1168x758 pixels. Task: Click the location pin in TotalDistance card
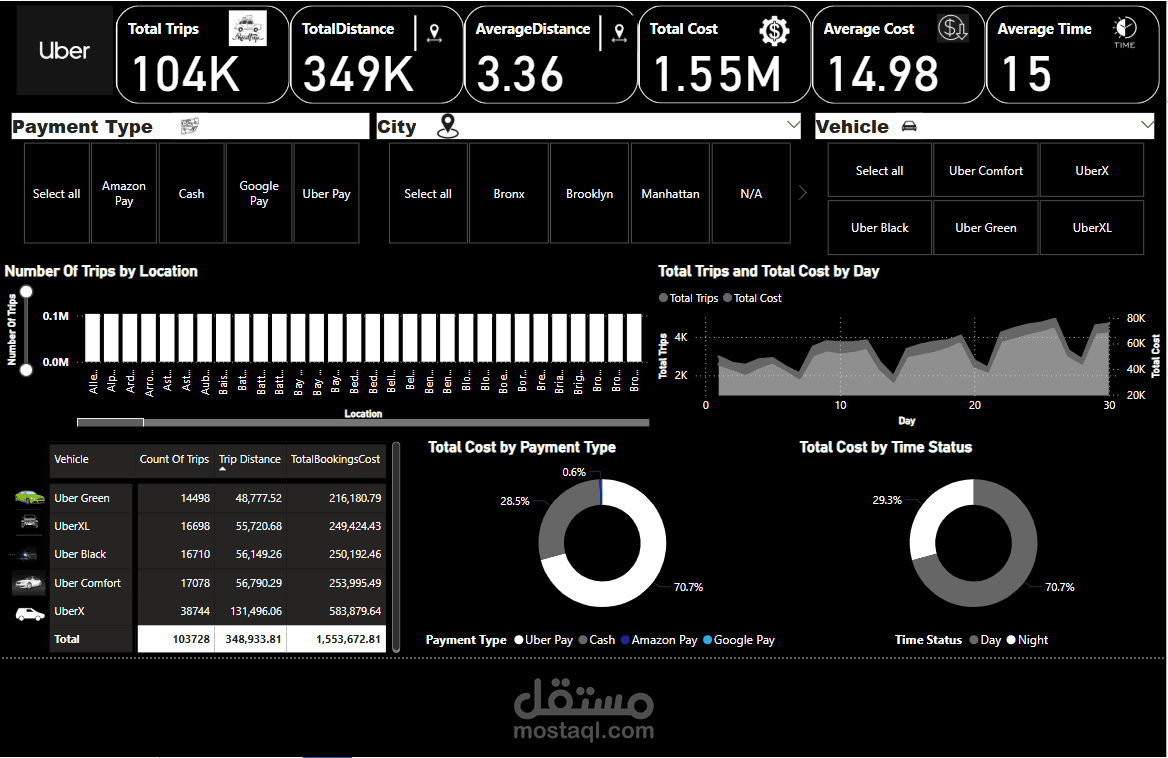[434, 33]
